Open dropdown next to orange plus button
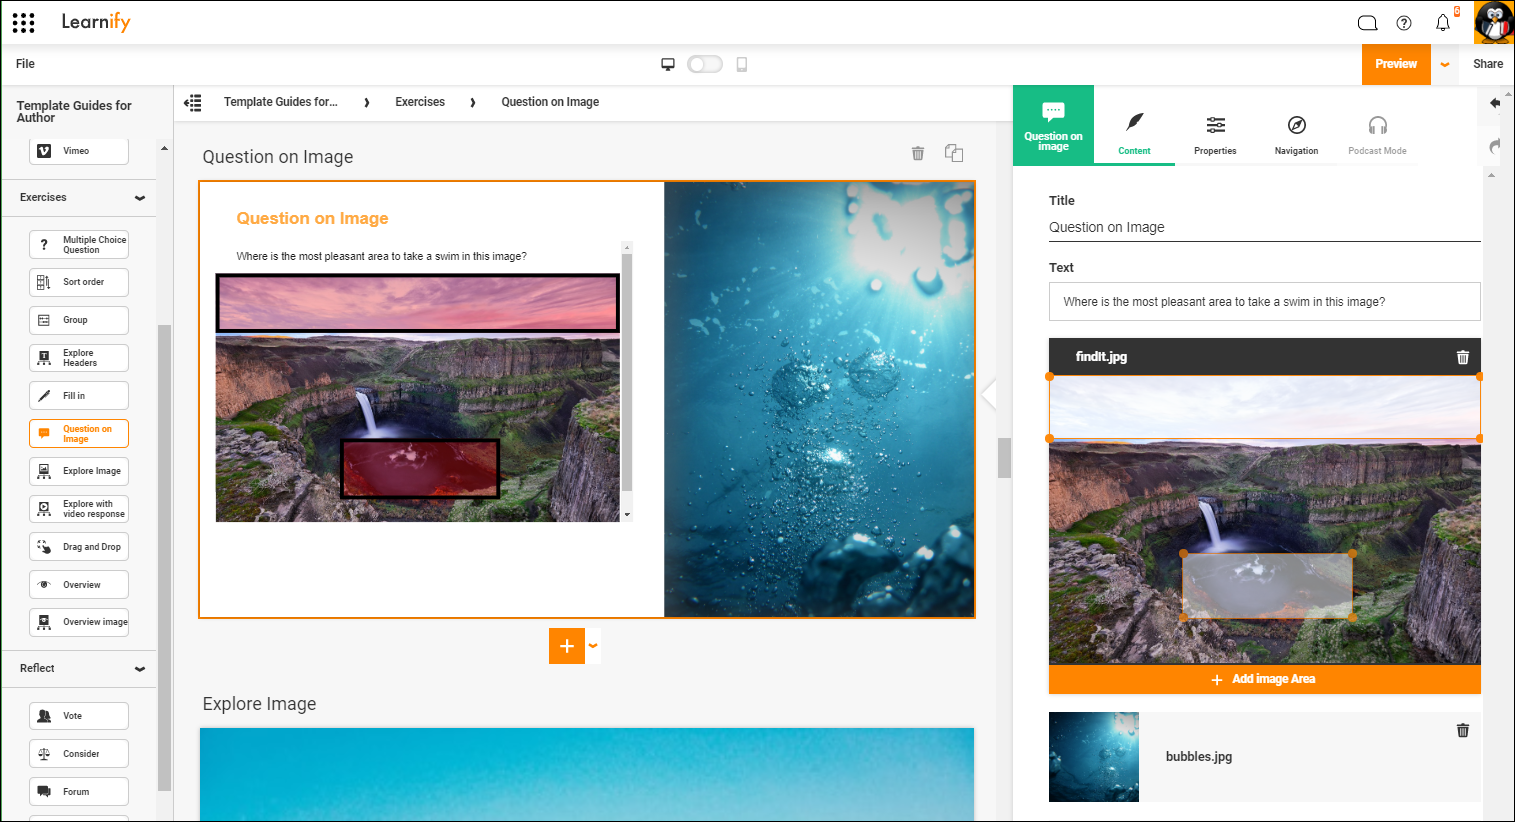This screenshot has width=1515, height=822. click(593, 646)
